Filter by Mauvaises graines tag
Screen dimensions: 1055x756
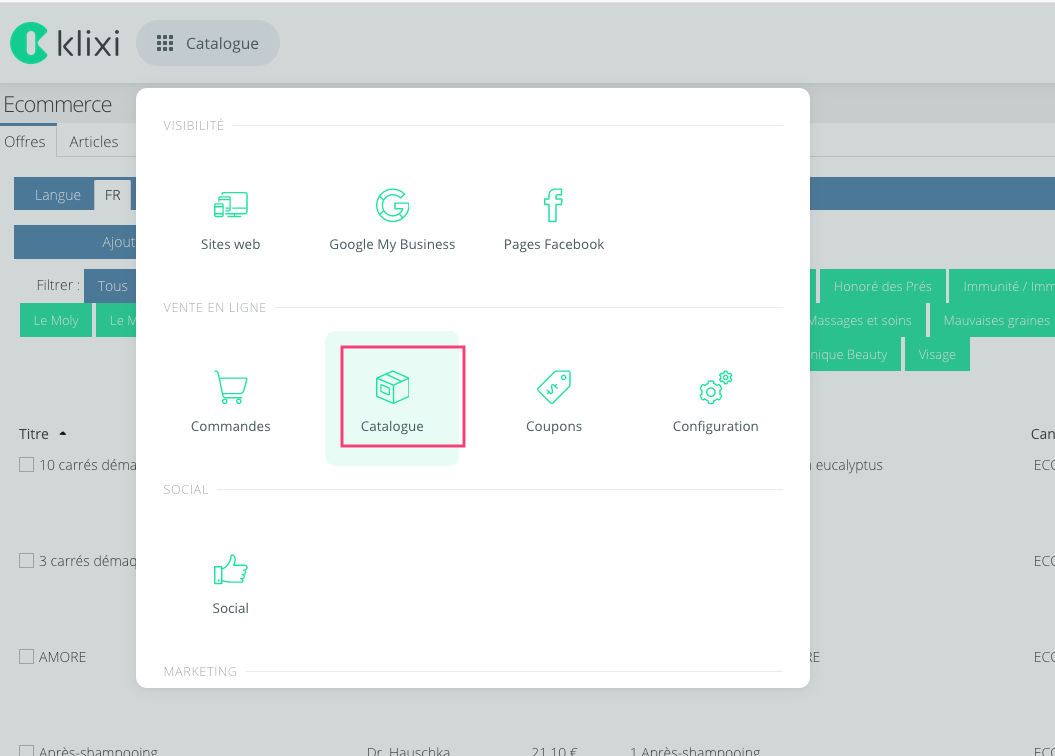(996, 320)
